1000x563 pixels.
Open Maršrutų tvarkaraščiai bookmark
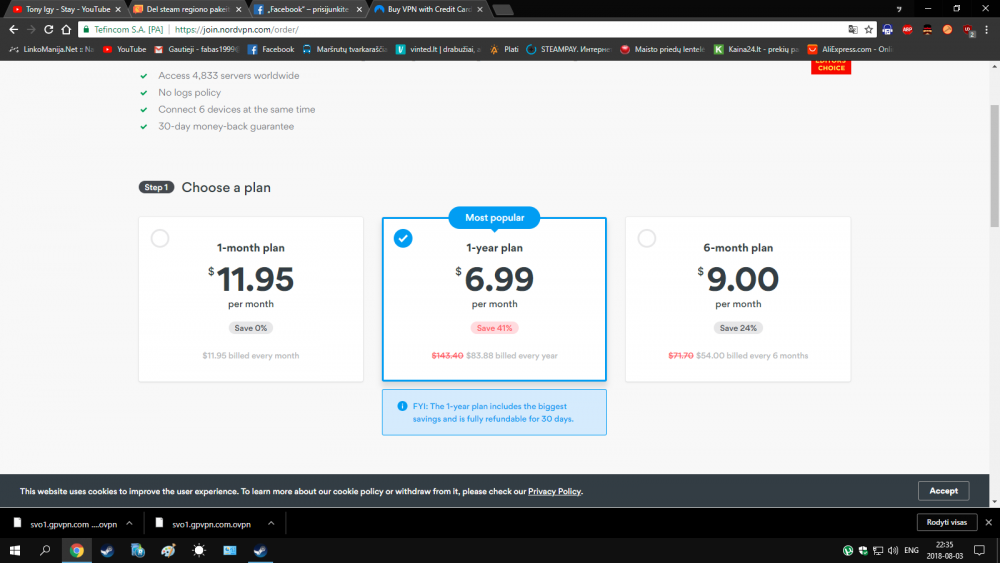click(x=344, y=49)
